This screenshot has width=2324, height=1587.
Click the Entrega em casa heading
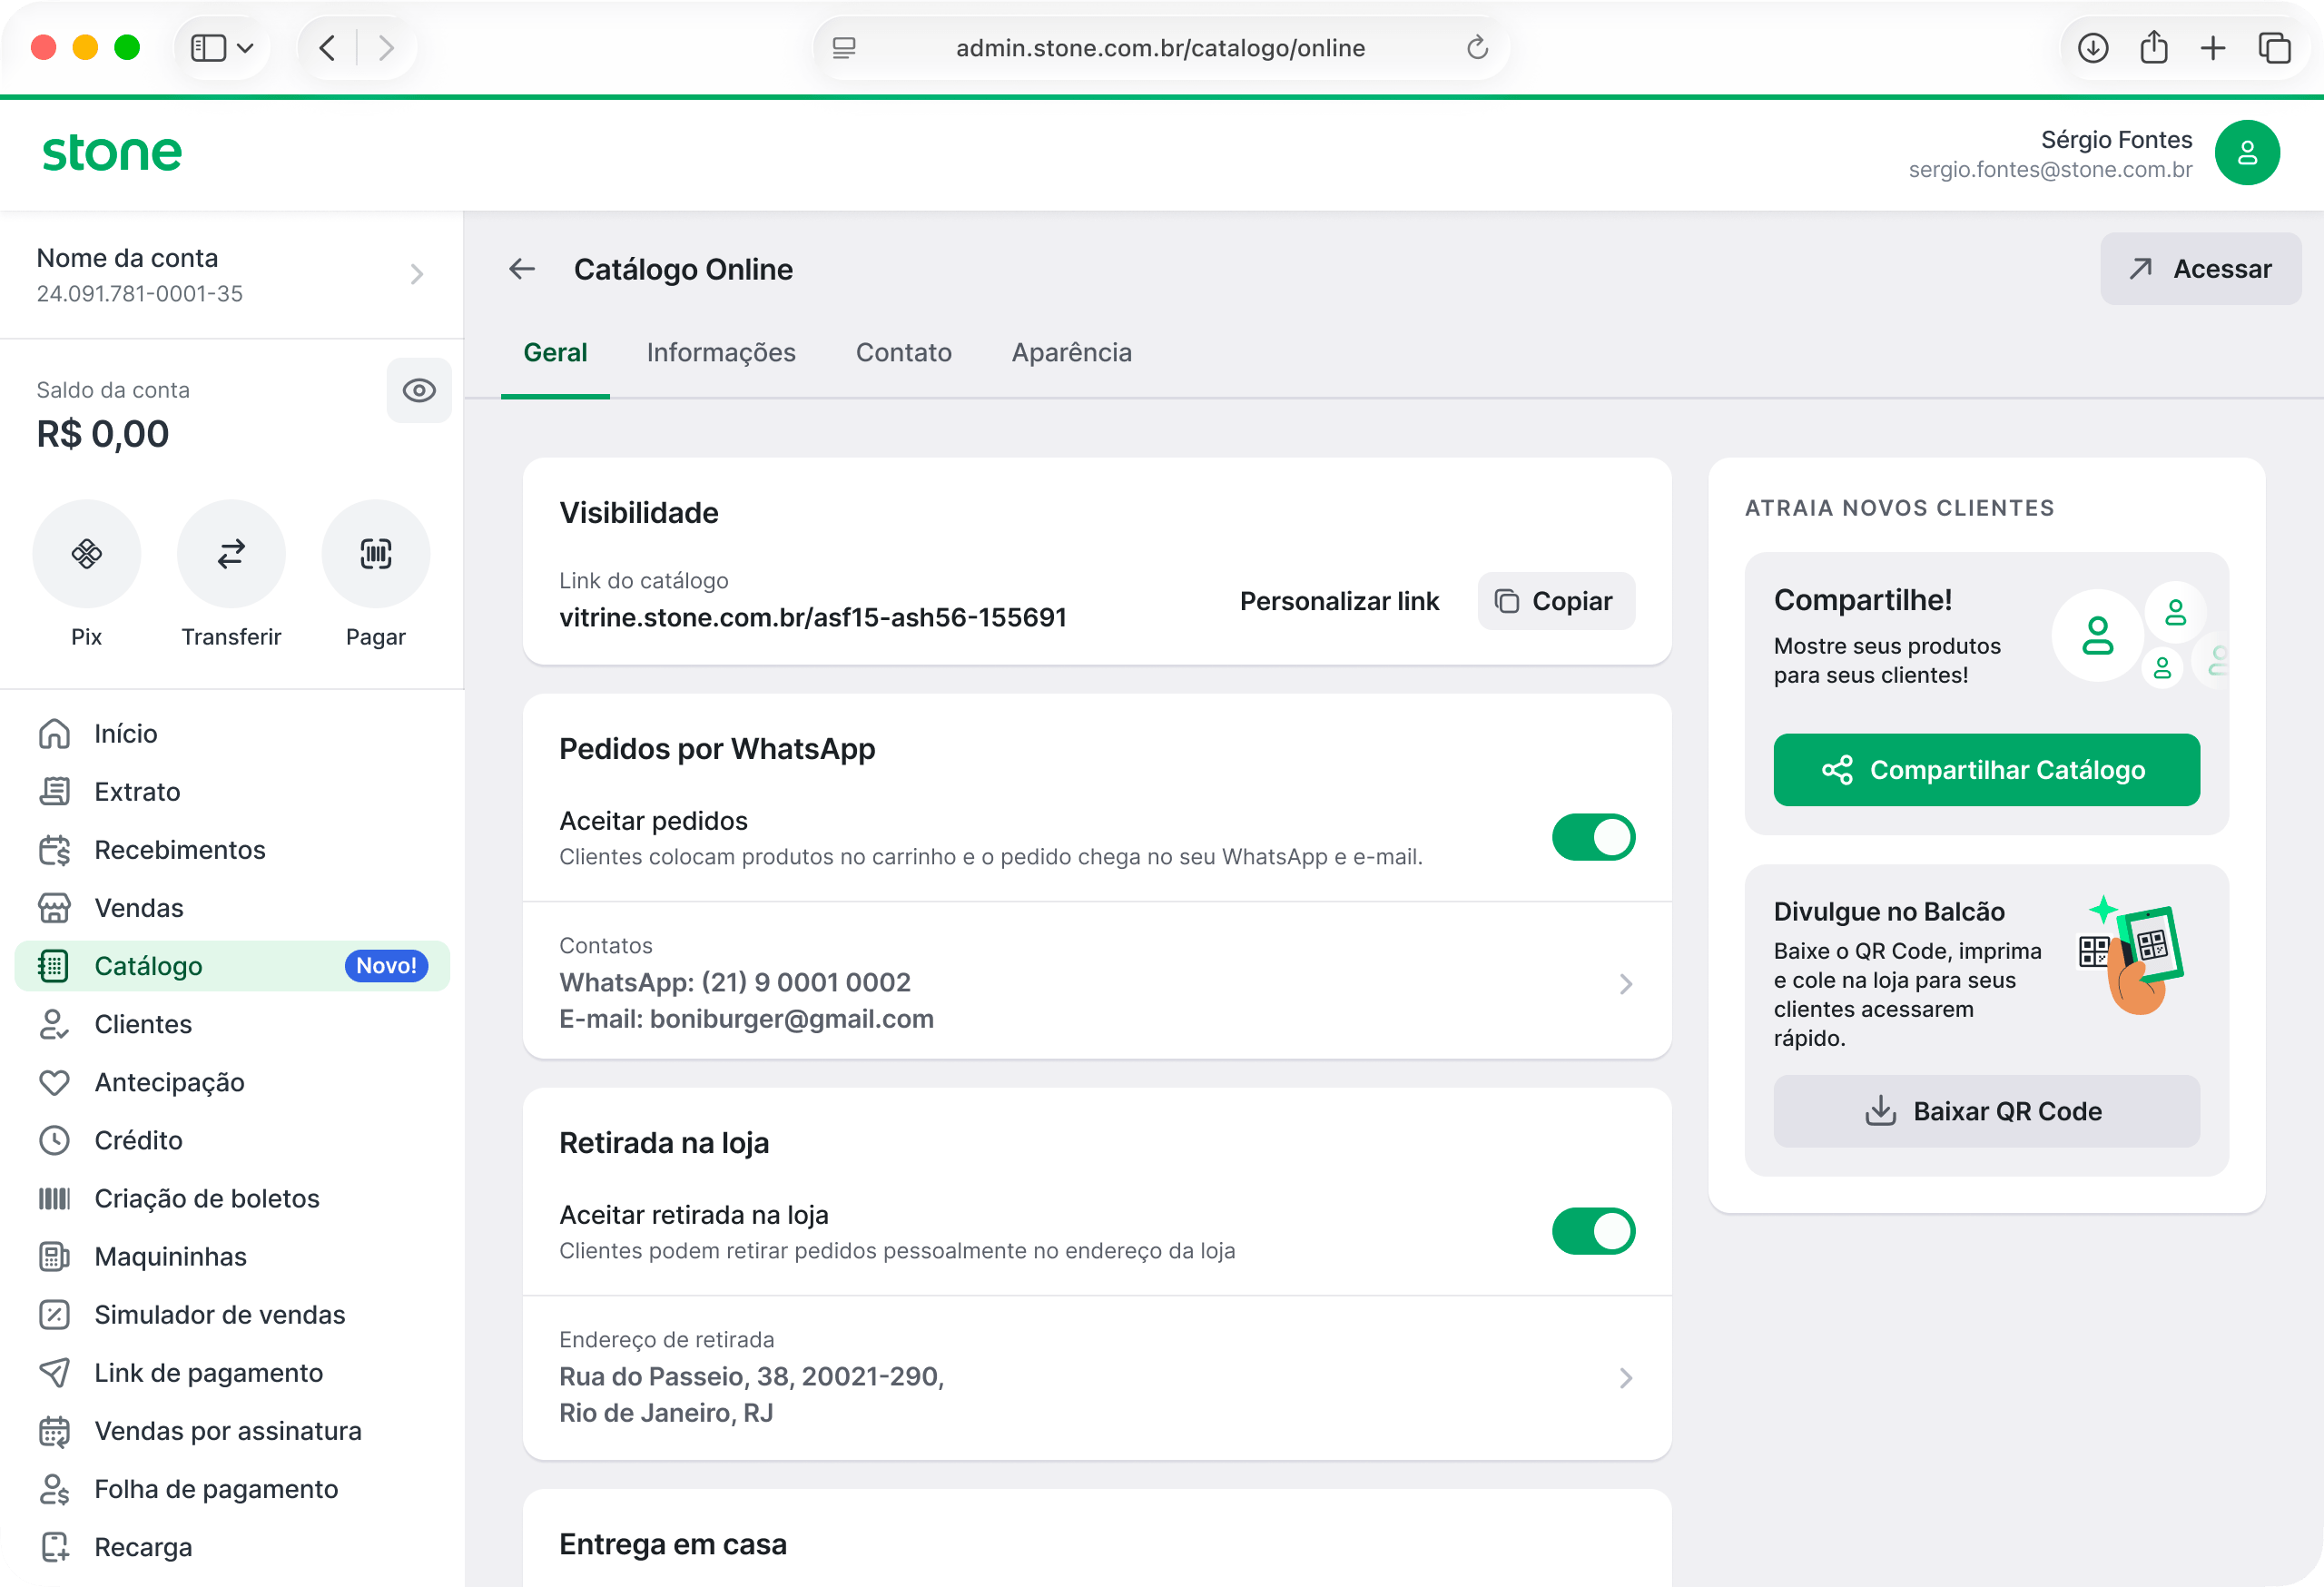673,1543
